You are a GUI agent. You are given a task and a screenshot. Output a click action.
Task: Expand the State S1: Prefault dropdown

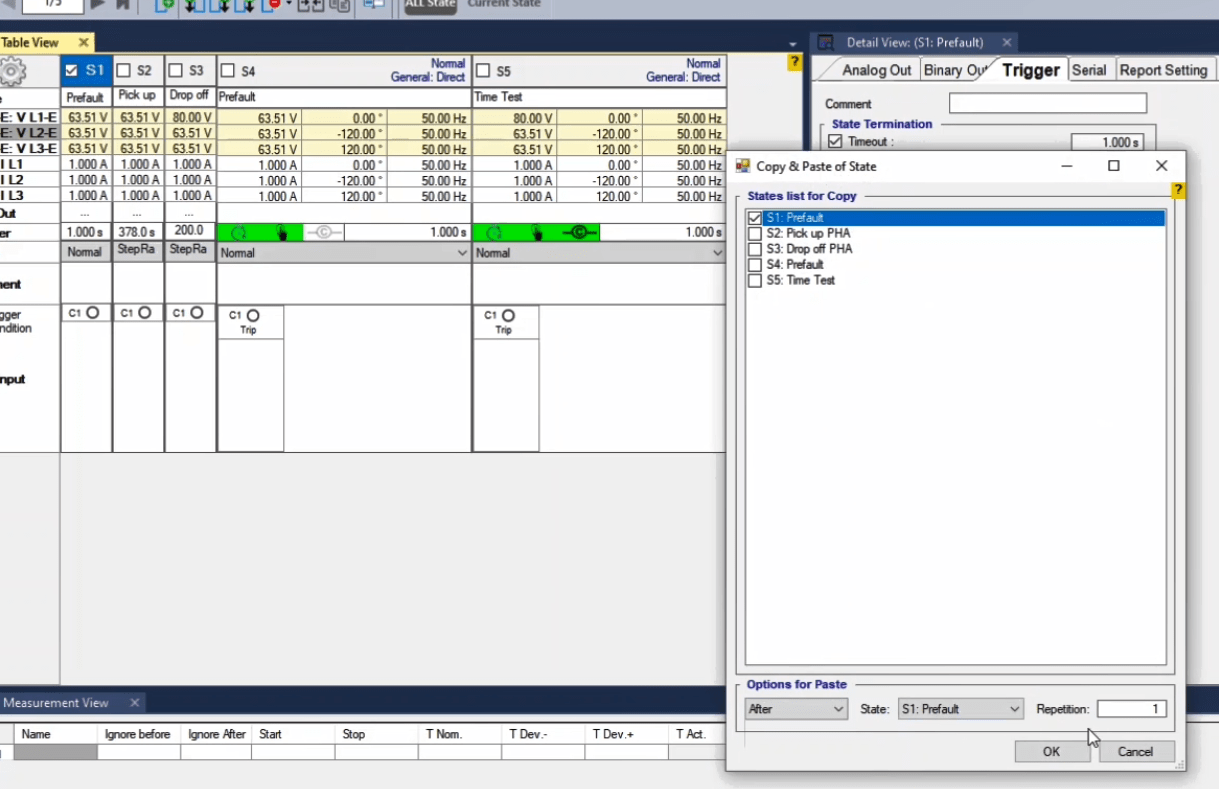click(960, 709)
